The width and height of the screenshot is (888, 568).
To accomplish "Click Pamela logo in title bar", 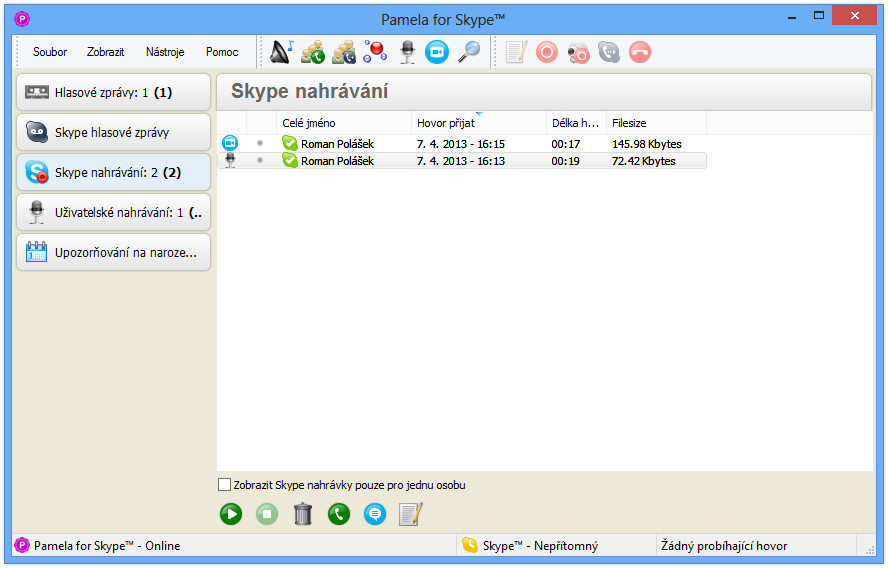I will point(22,19).
